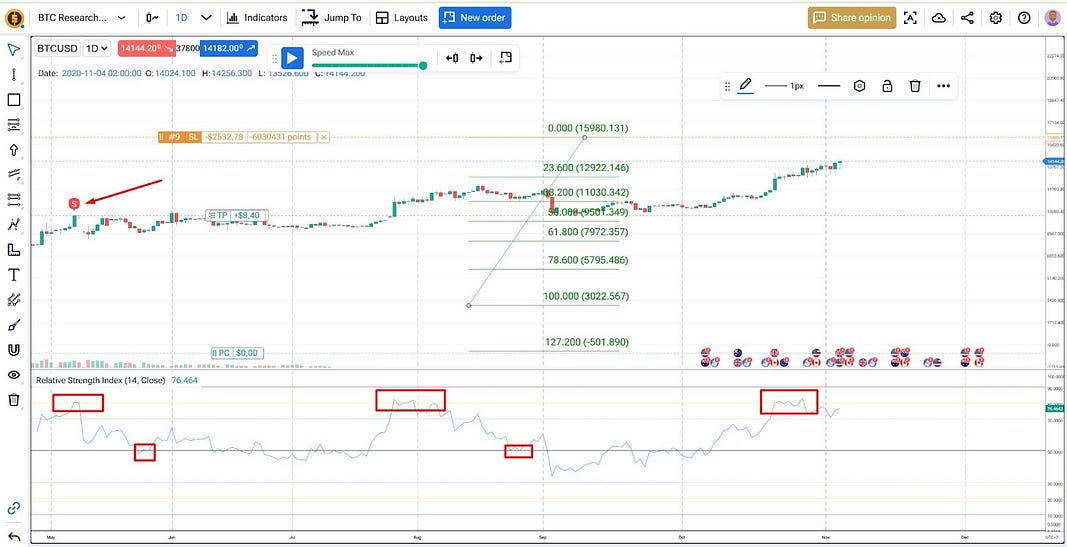1067x547 pixels.
Task: Select the ruler measure tool
Action: 14,250
